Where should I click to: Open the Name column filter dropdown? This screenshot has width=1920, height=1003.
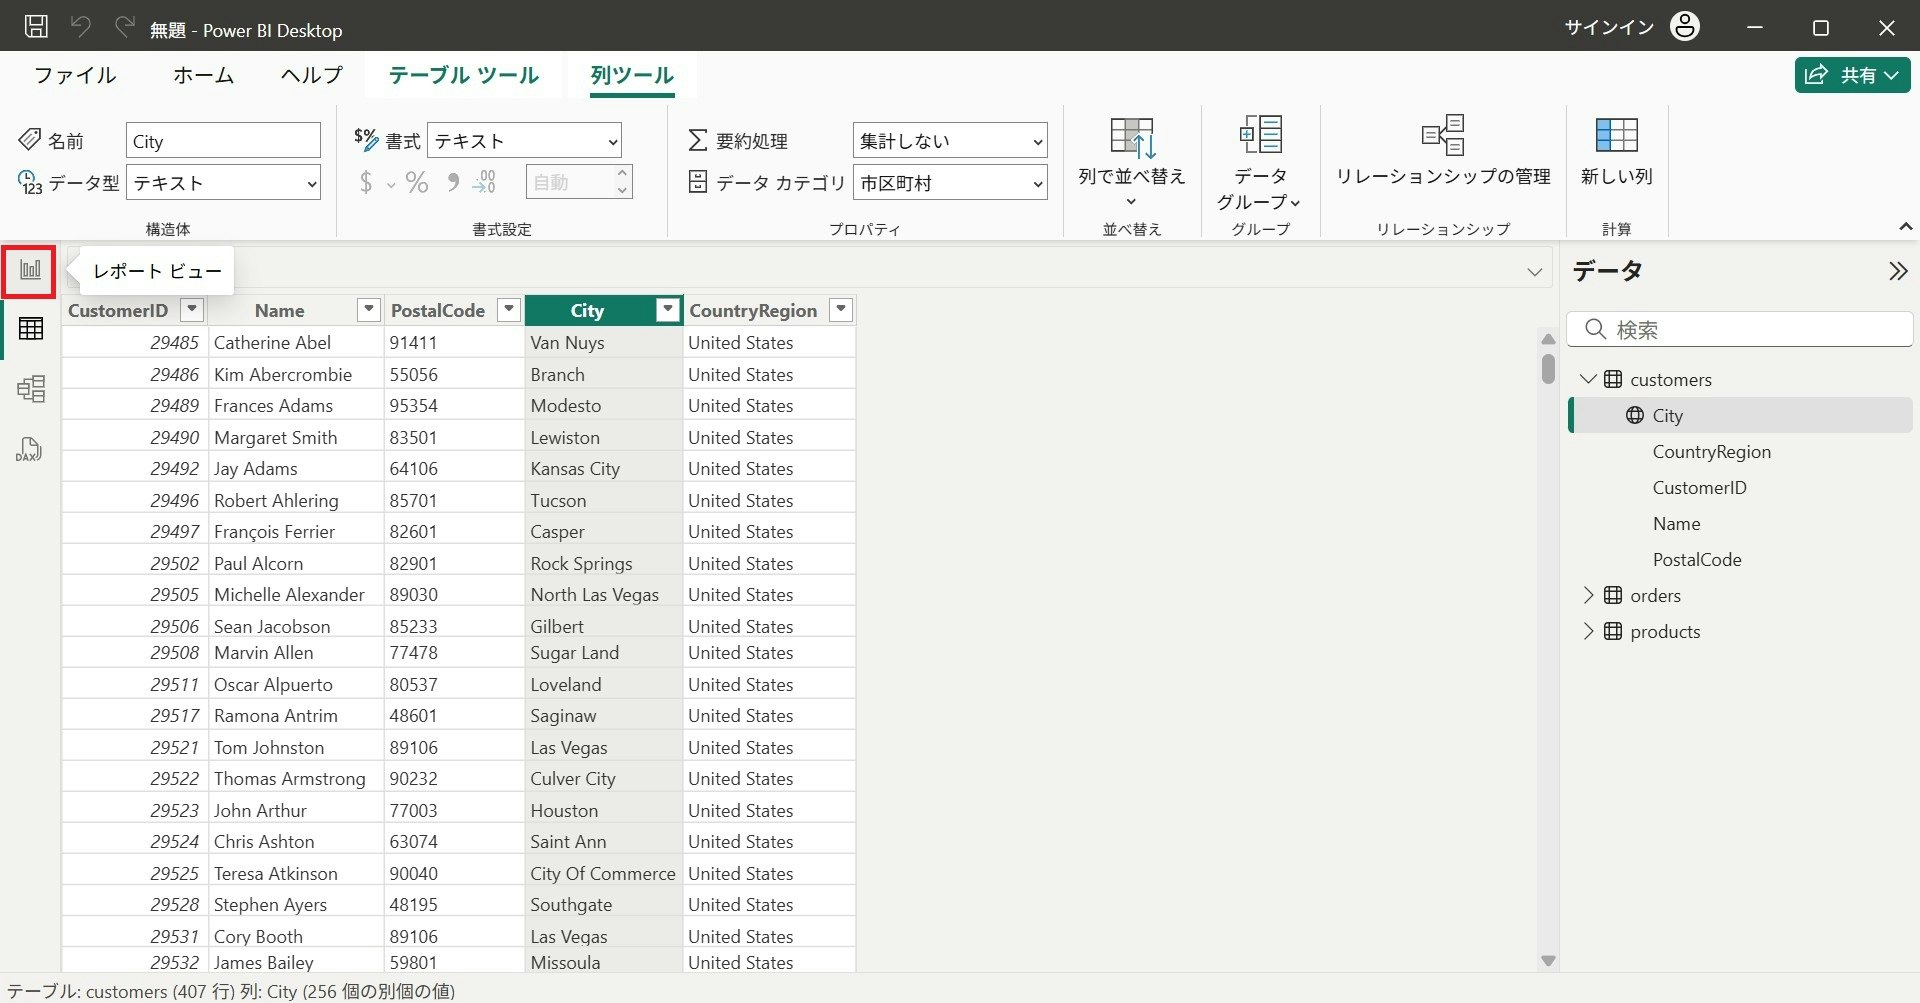[369, 310]
